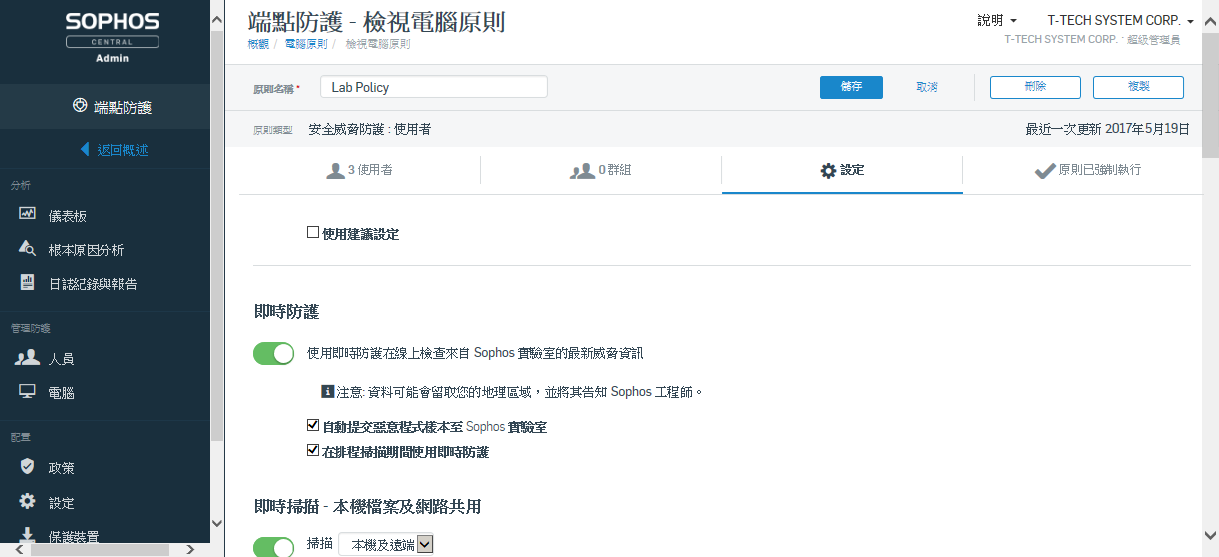Open the 政策 shield-check icon
This screenshot has height=557, width=1219.
point(28,466)
